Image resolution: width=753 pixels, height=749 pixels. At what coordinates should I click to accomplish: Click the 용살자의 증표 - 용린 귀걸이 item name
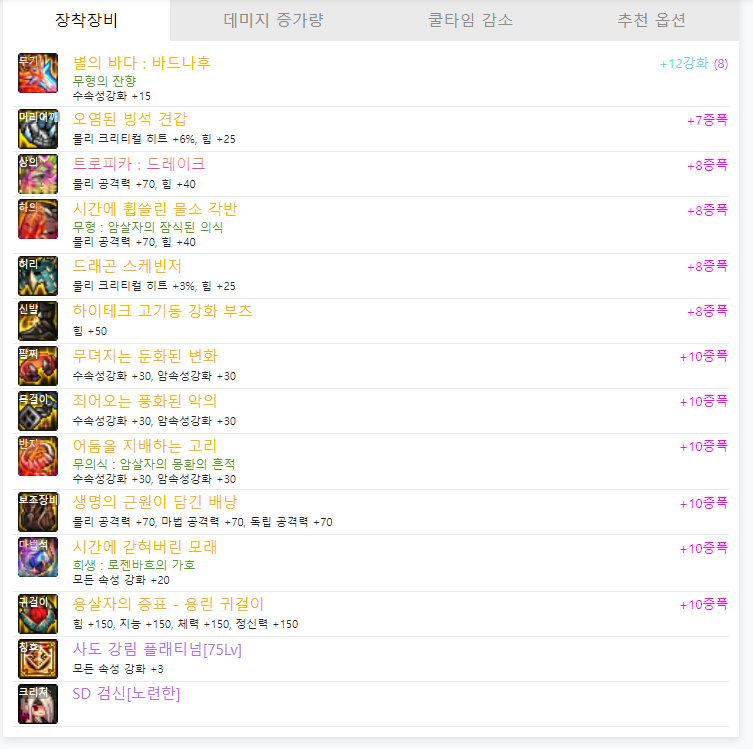168,604
